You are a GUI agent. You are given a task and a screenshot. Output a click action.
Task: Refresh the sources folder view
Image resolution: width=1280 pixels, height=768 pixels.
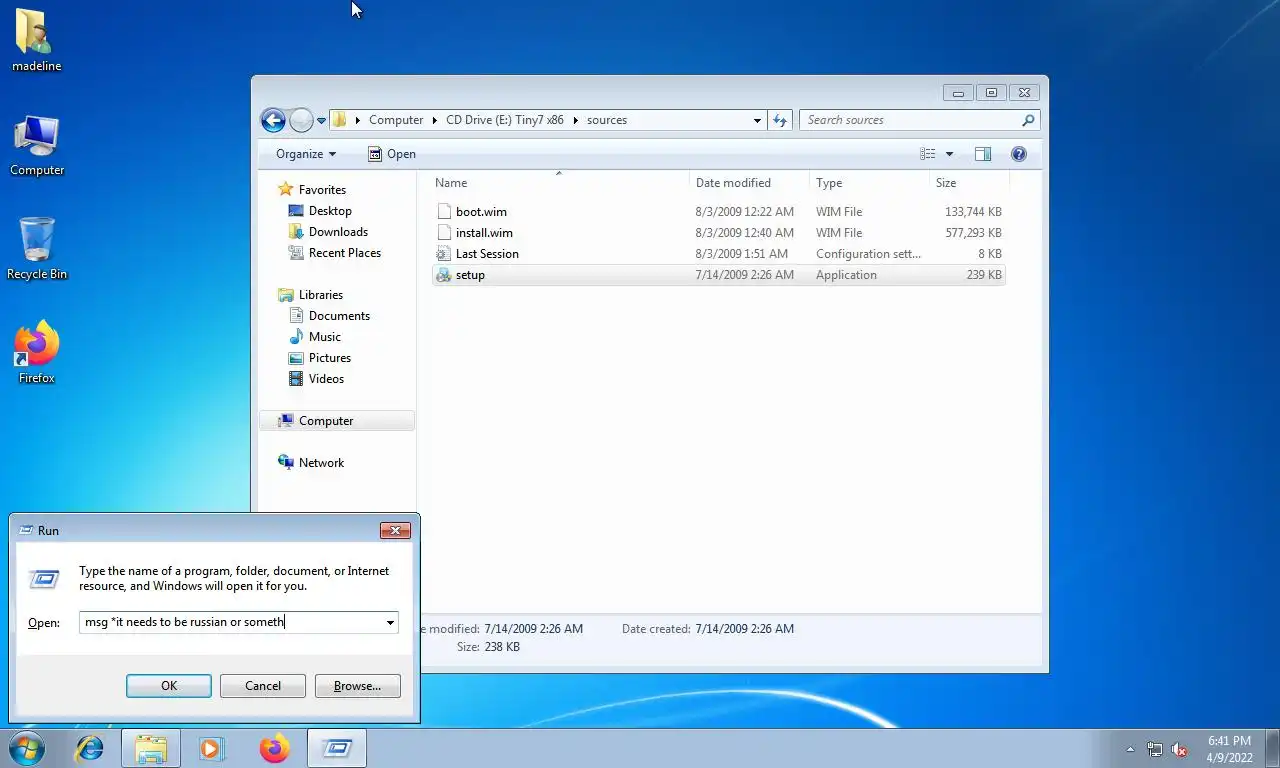780,120
